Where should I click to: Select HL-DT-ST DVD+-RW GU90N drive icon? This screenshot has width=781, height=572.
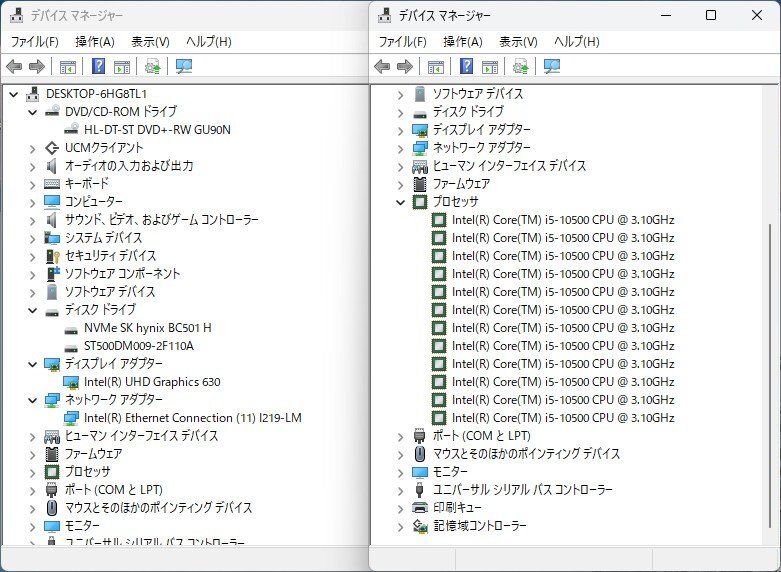coord(71,130)
